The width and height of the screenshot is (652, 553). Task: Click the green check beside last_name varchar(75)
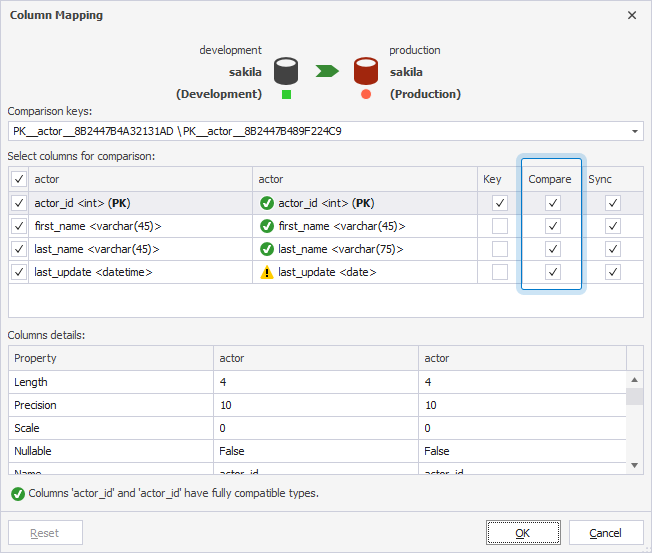[x=267, y=249]
